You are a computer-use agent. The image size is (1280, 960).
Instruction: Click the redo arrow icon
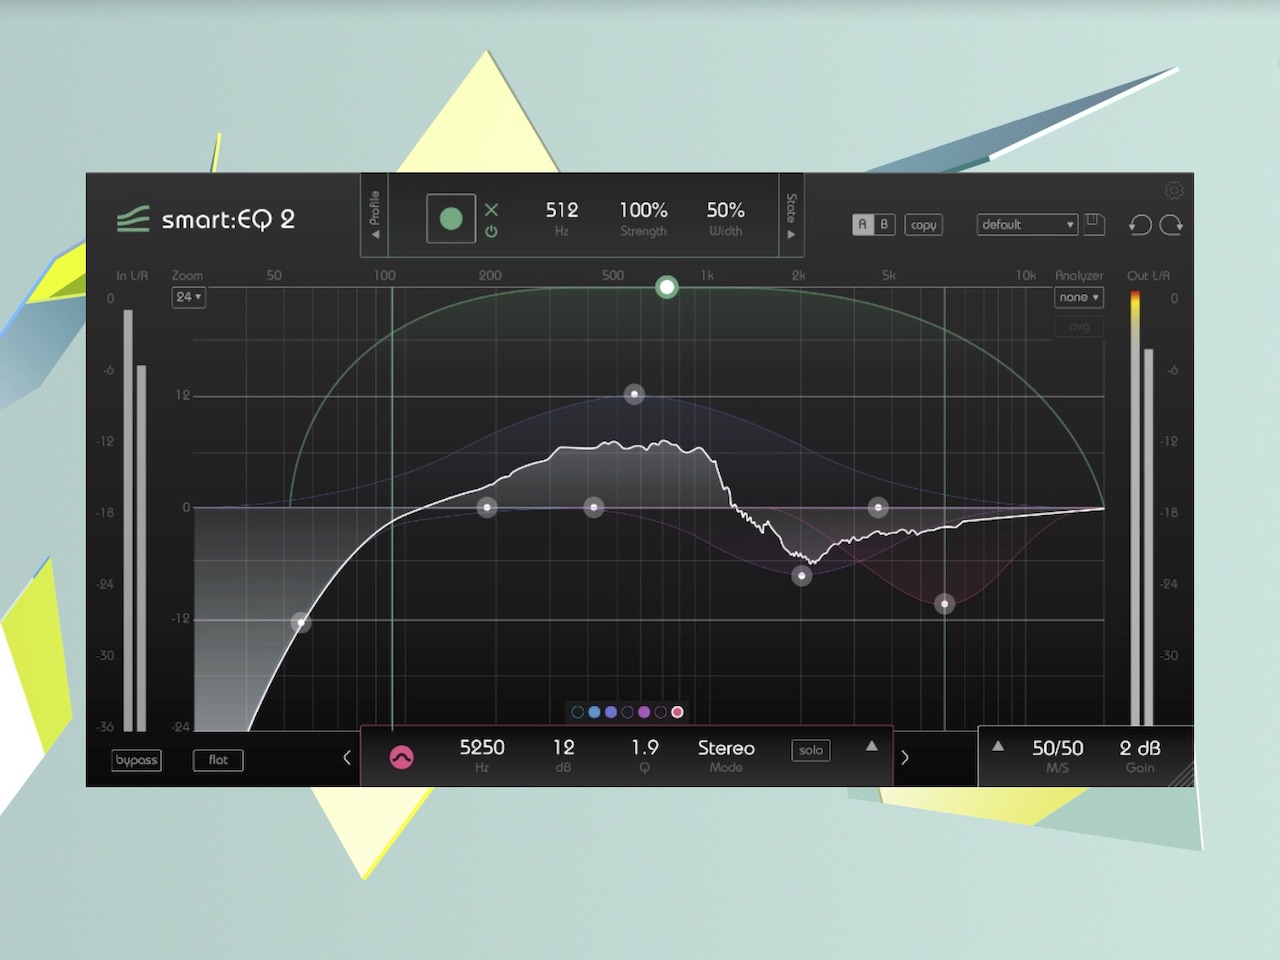[x=1171, y=224]
